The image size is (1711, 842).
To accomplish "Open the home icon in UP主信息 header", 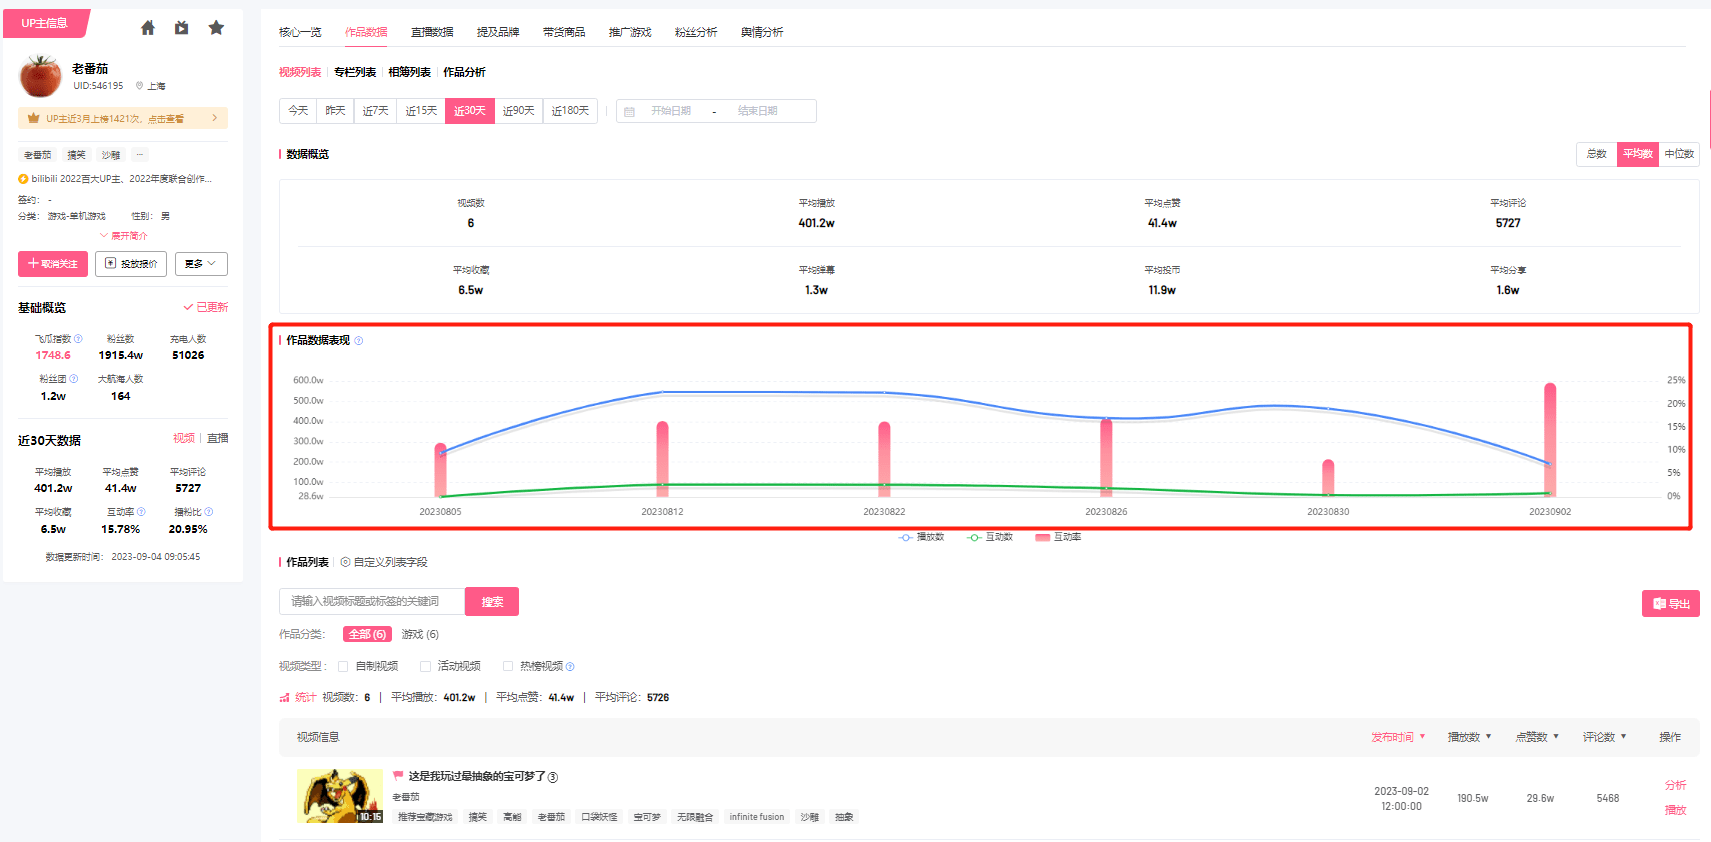I will pyautogui.click(x=148, y=28).
